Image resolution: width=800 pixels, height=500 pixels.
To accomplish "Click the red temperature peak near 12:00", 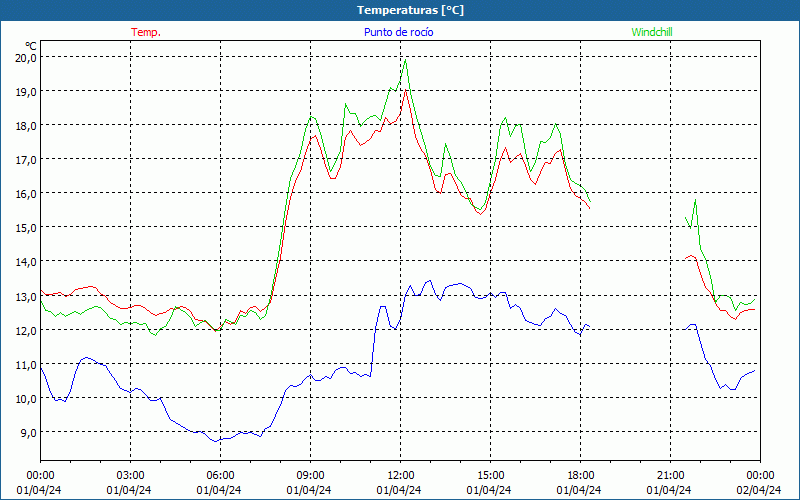I will [x=406, y=90].
